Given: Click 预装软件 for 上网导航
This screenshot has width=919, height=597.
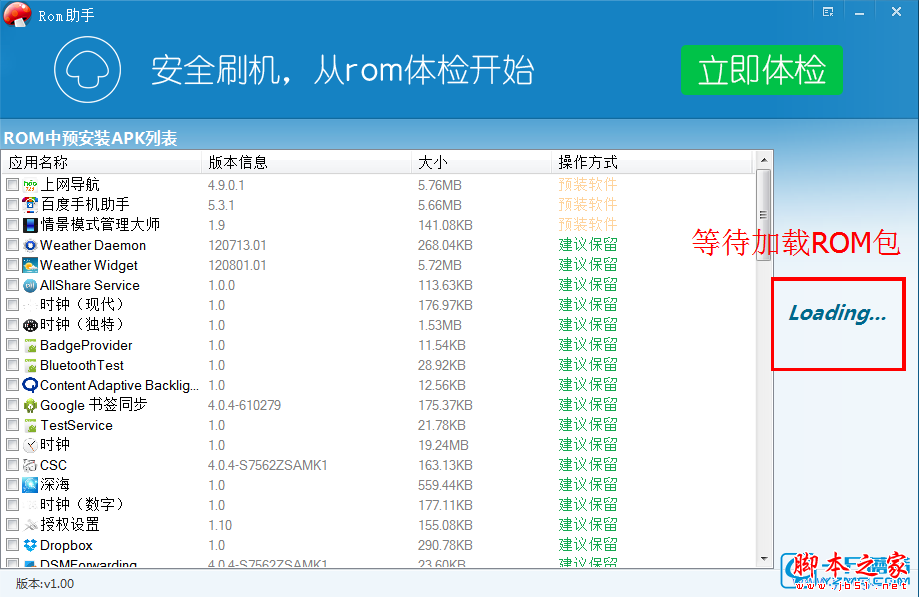Looking at the screenshot, I should click(x=588, y=185).
